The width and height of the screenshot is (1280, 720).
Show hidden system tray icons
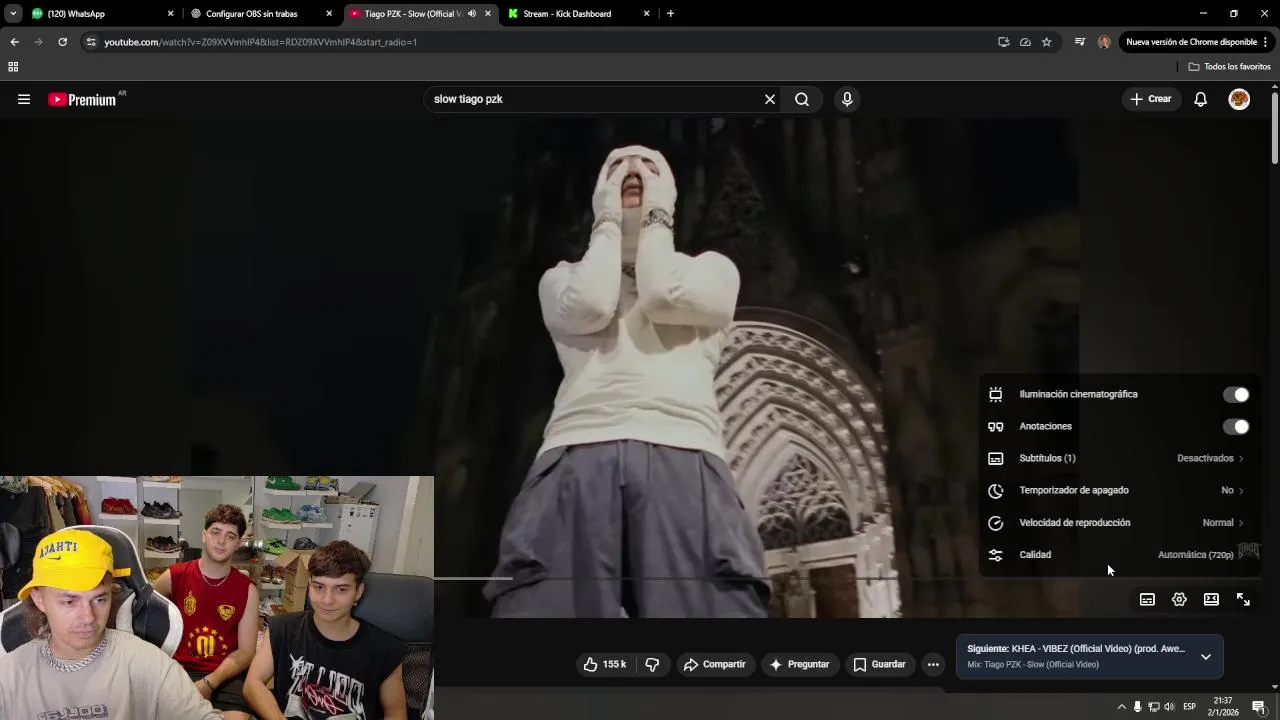[1121, 707]
